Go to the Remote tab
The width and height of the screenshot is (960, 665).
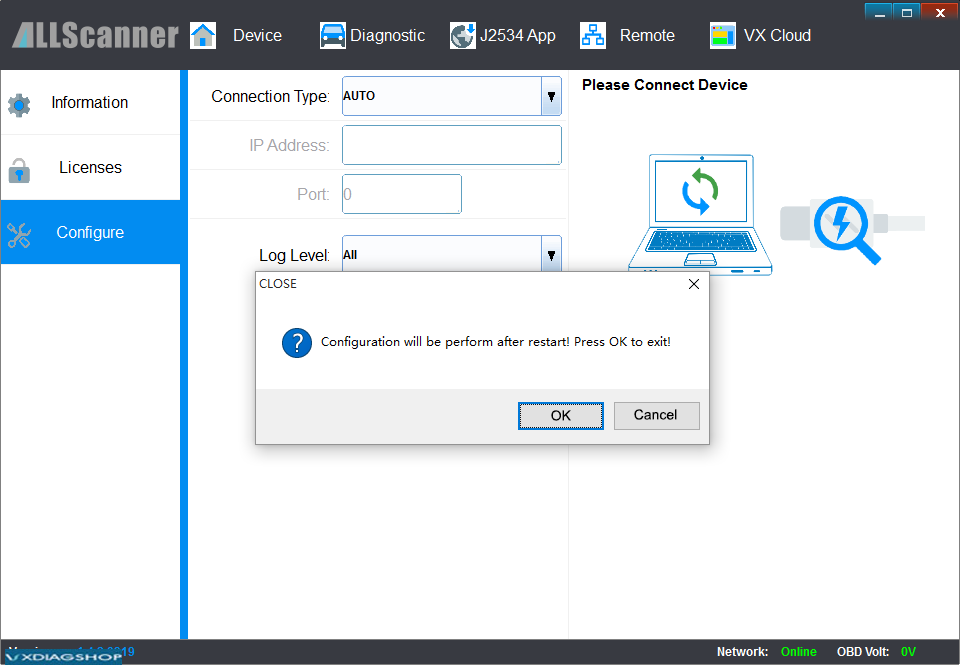[x=647, y=36]
